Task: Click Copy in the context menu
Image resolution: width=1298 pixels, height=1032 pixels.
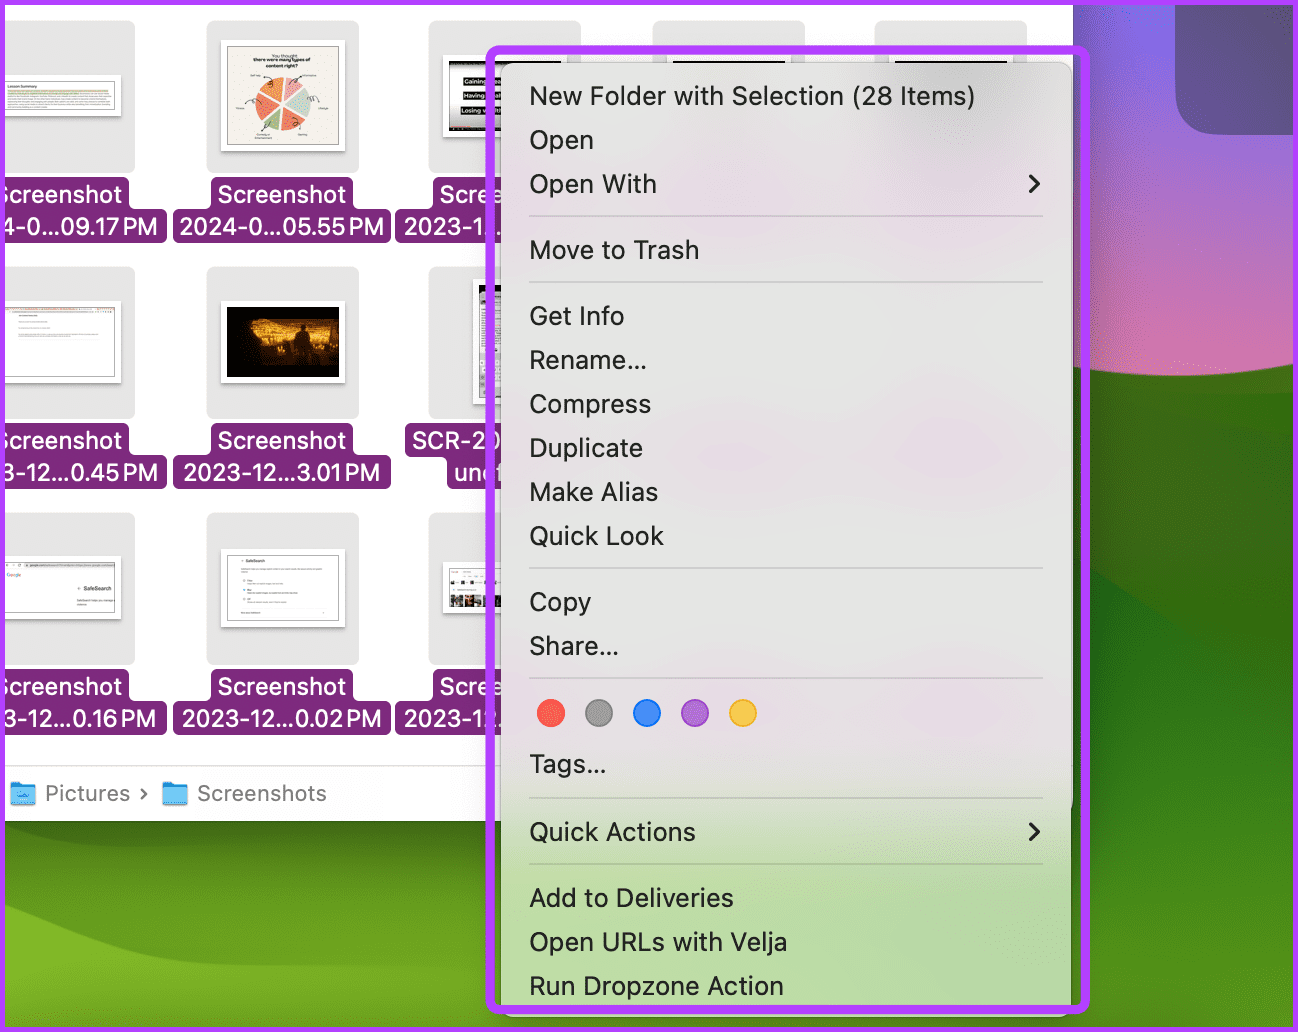Action: 560,602
